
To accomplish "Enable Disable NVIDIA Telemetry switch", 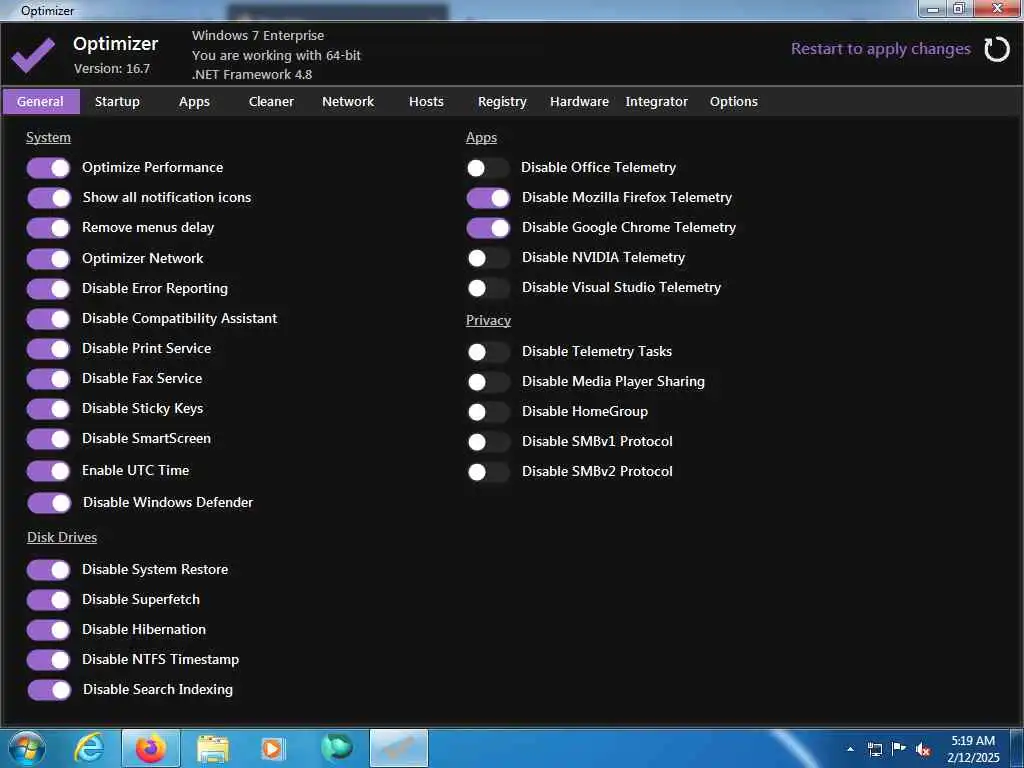I will point(488,258).
